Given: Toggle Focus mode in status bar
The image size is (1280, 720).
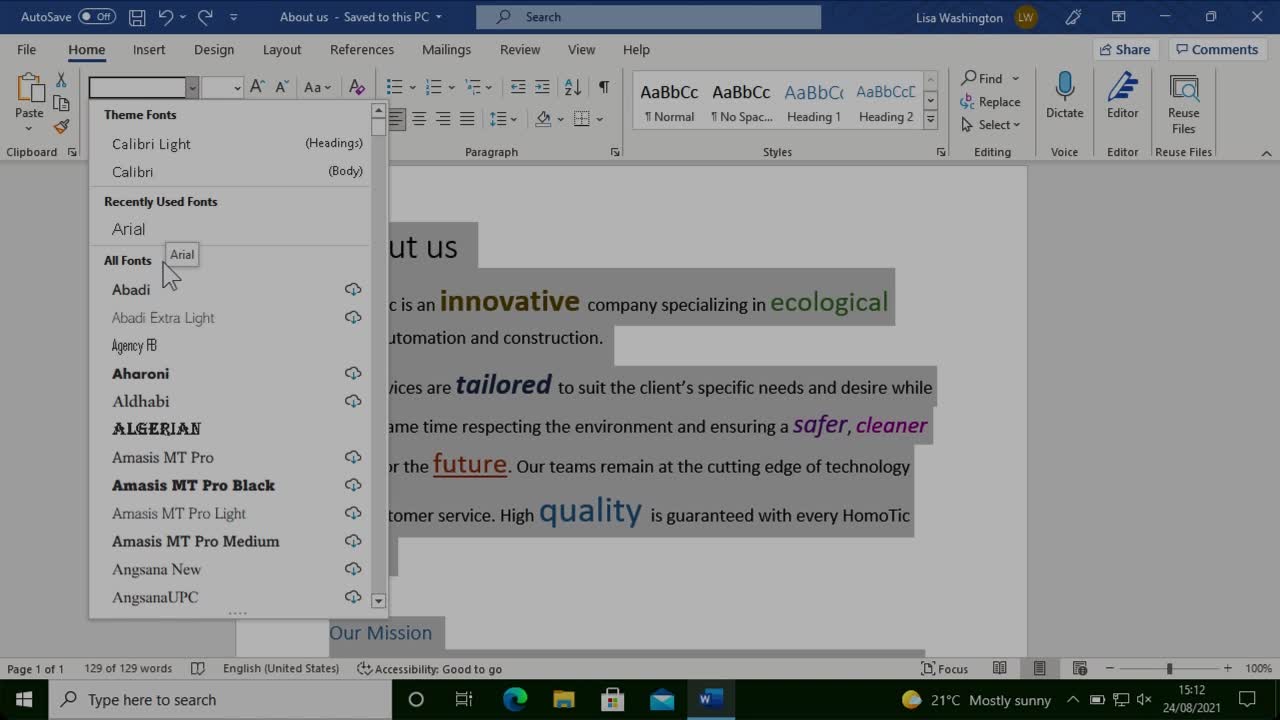Looking at the screenshot, I should (944, 669).
